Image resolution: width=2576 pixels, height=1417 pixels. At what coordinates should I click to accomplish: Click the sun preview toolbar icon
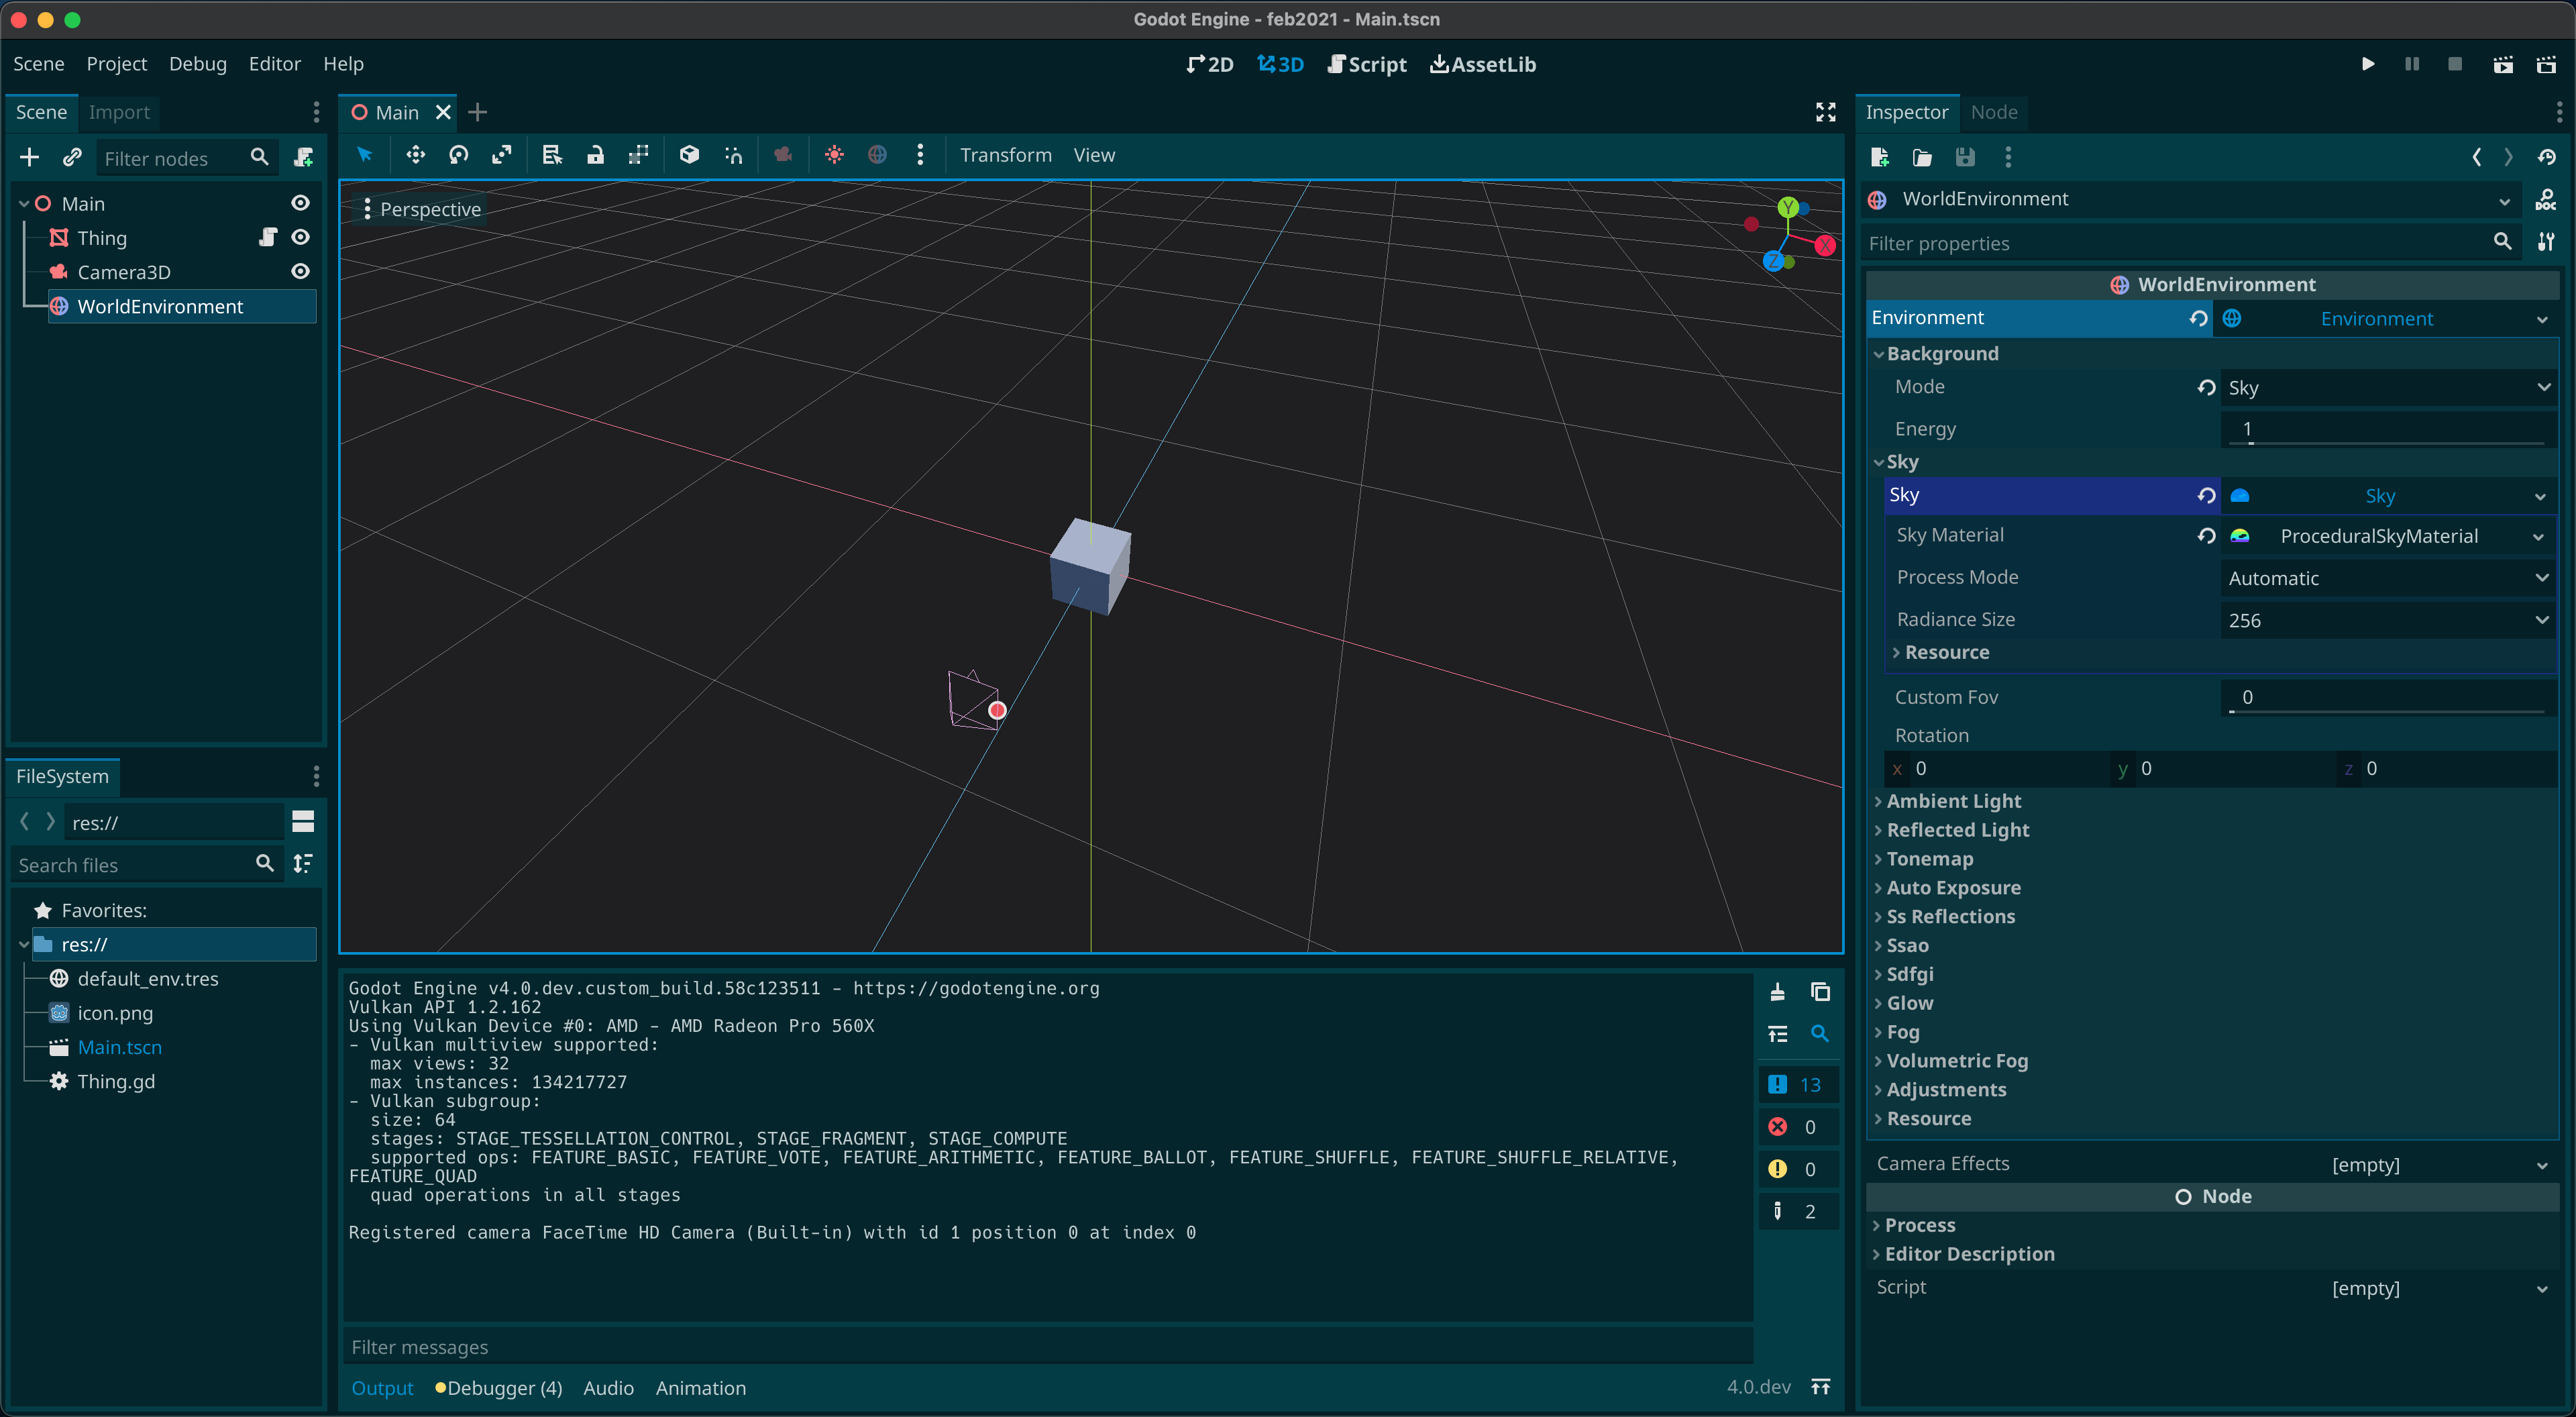pos(834,155)
